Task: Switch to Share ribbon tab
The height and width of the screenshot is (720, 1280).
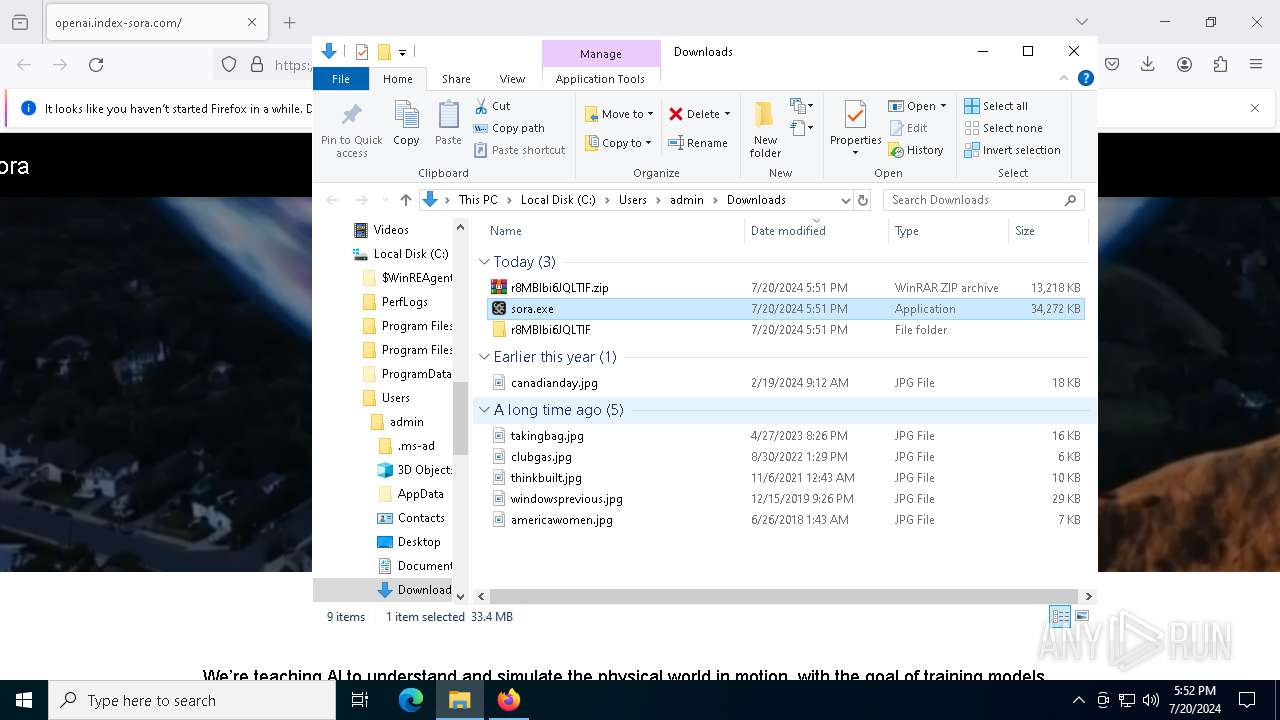Action: tap(456, 79)
